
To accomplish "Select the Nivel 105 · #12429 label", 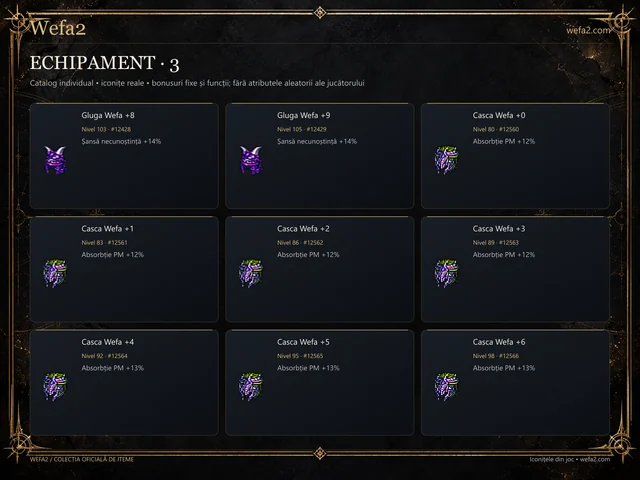I will pyautogui.click(x=302, y=129).
